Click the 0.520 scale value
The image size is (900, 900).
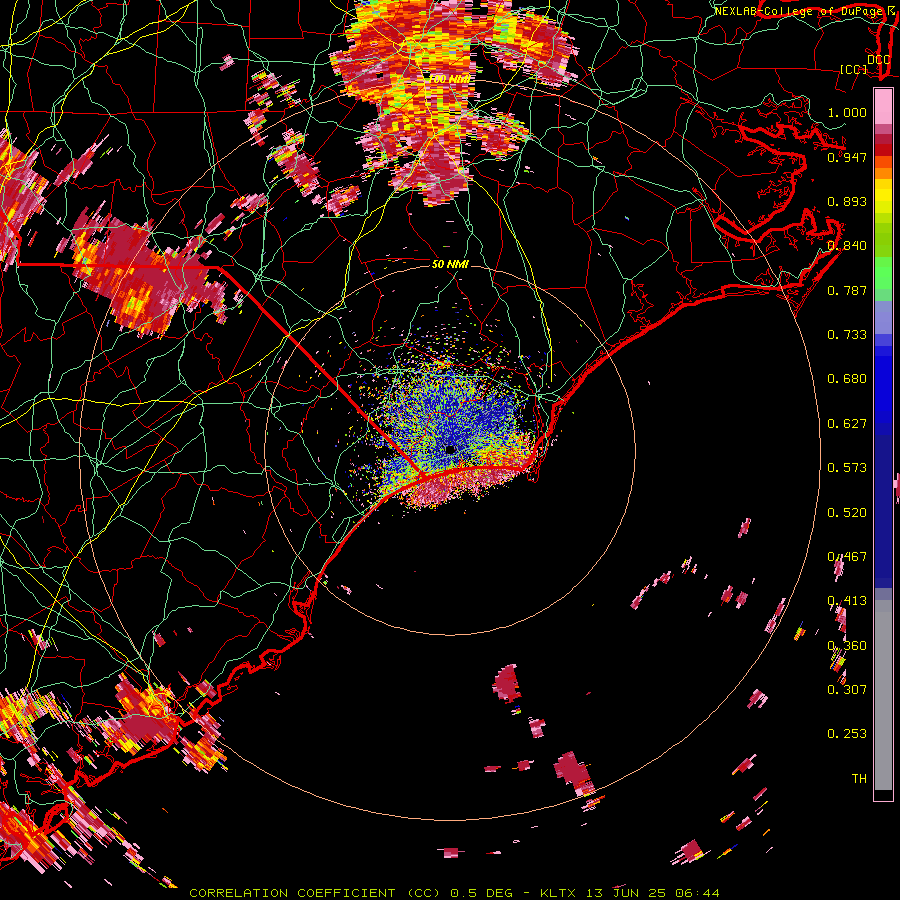point(847,513)
